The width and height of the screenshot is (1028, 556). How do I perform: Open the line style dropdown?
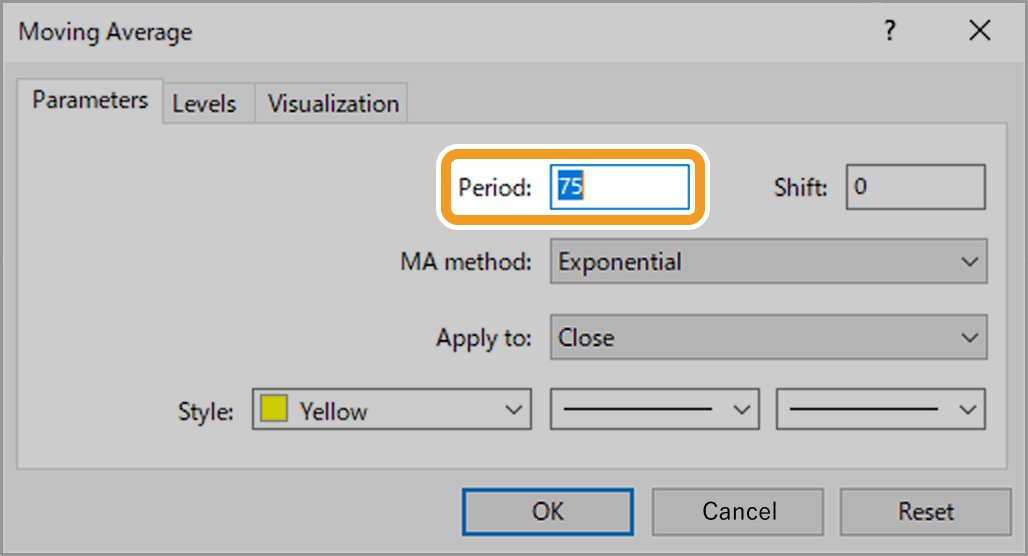[655, 410]
